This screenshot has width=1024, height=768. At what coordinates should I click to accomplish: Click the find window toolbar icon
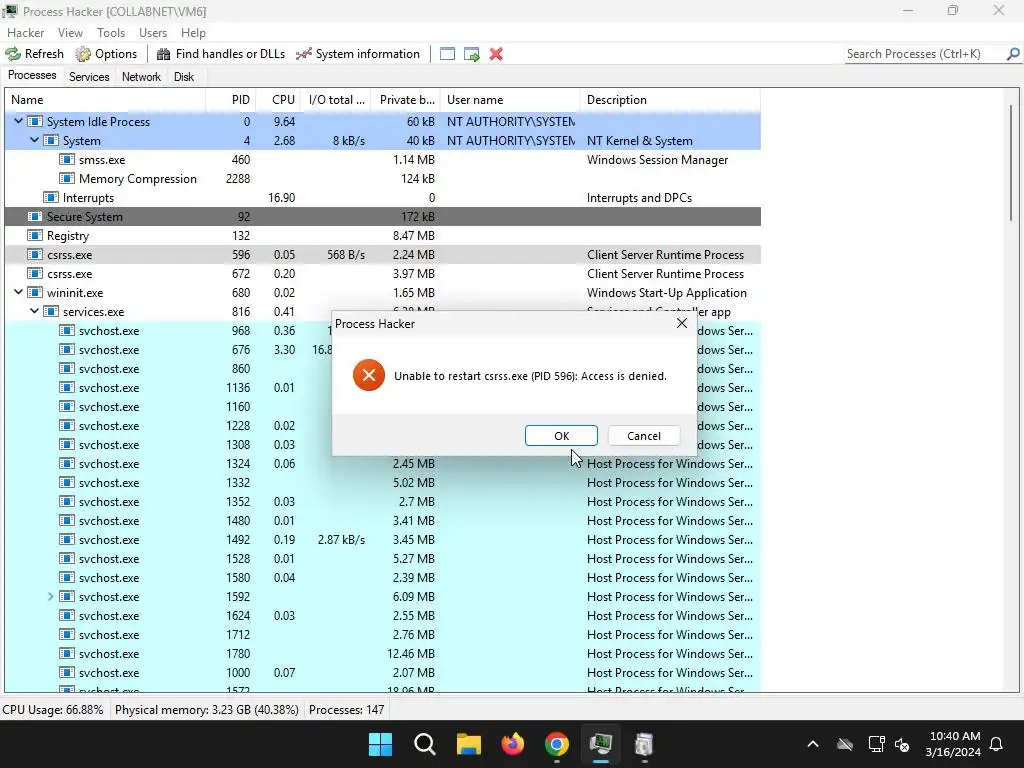pyautogui.click(x=447, y=54)
